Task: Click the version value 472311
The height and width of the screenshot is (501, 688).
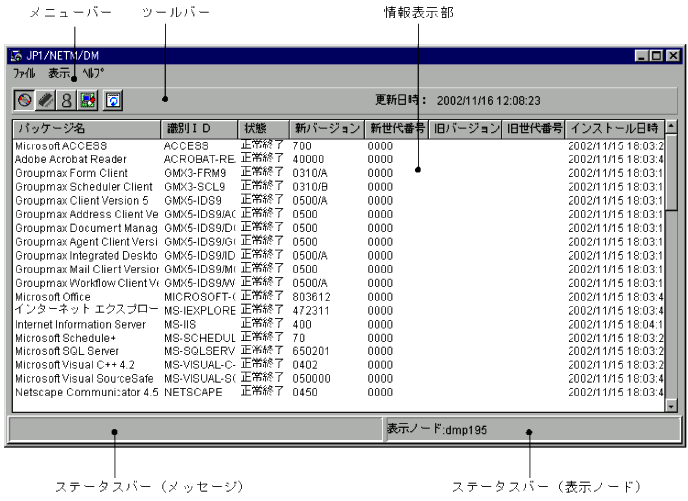Action: (x=311, y=311)
